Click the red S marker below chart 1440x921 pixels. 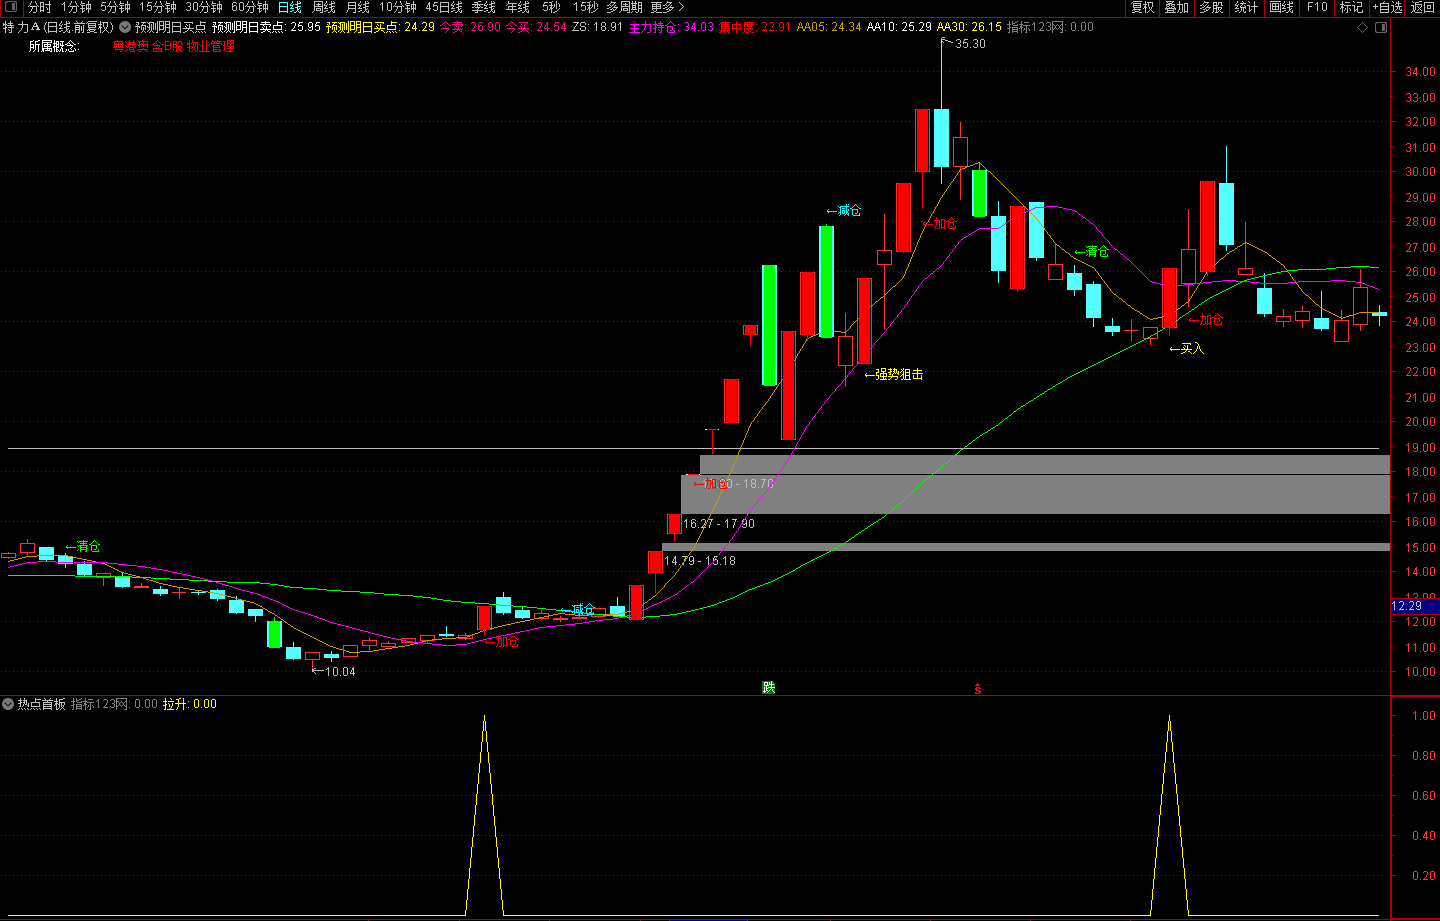tap(978, 689)
